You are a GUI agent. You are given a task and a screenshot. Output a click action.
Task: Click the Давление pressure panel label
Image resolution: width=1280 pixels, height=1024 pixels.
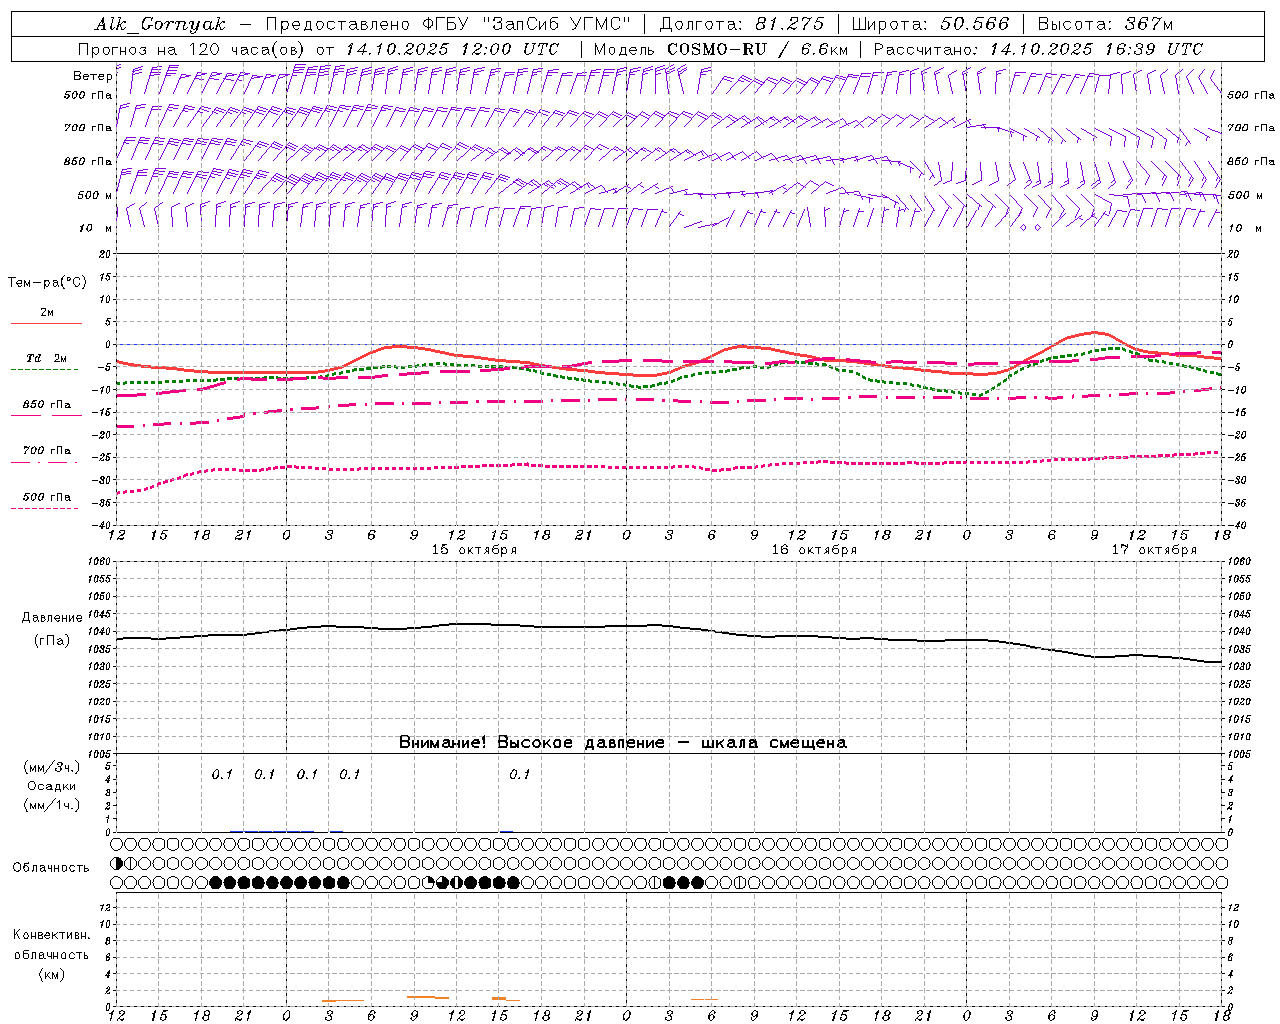point(52,618)
